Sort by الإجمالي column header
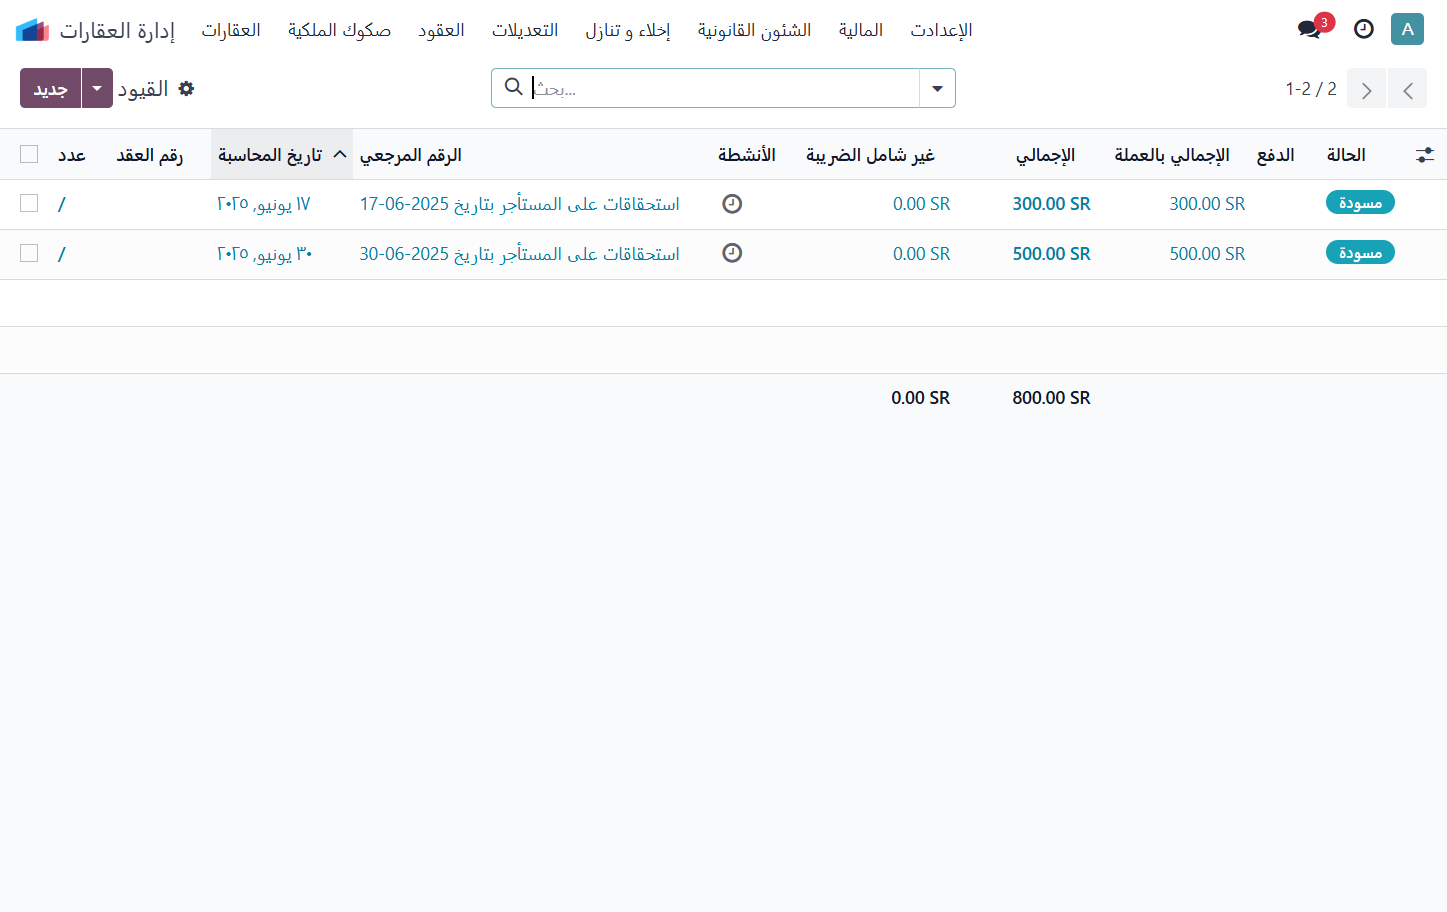This screenshot has height=912, width=1447. [1045, 155]
